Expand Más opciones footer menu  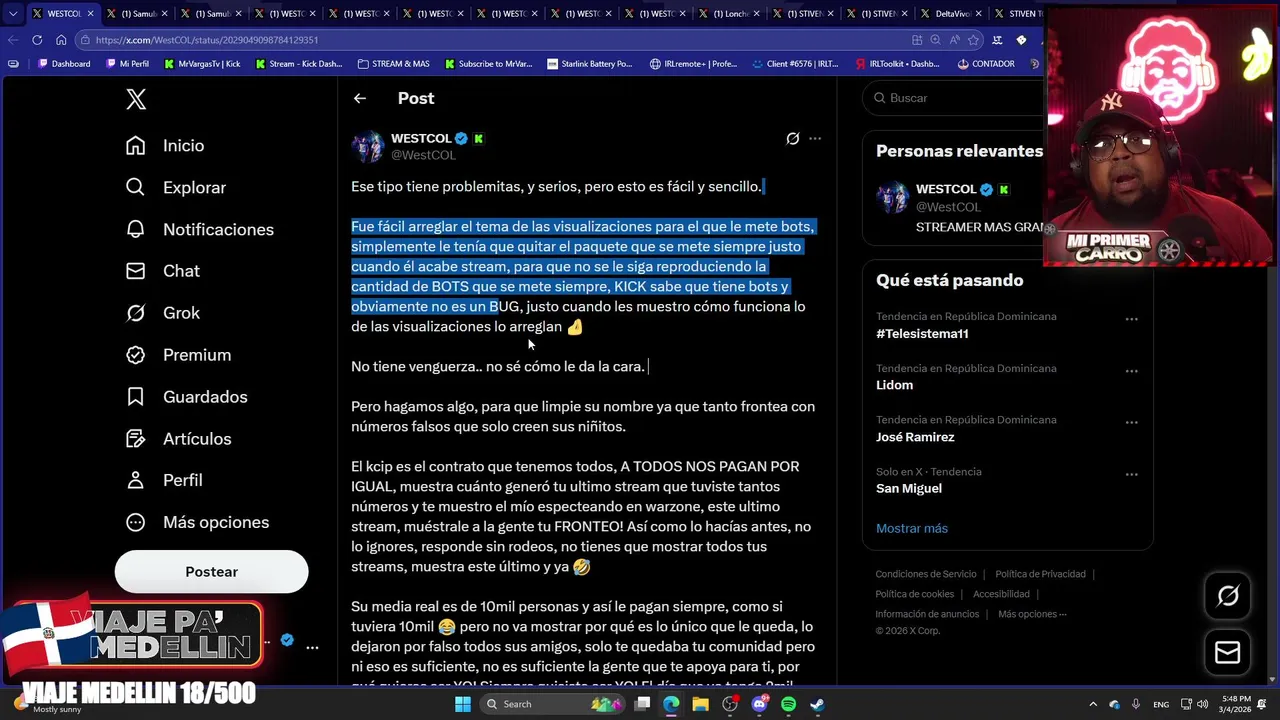tap(1032, 614)
